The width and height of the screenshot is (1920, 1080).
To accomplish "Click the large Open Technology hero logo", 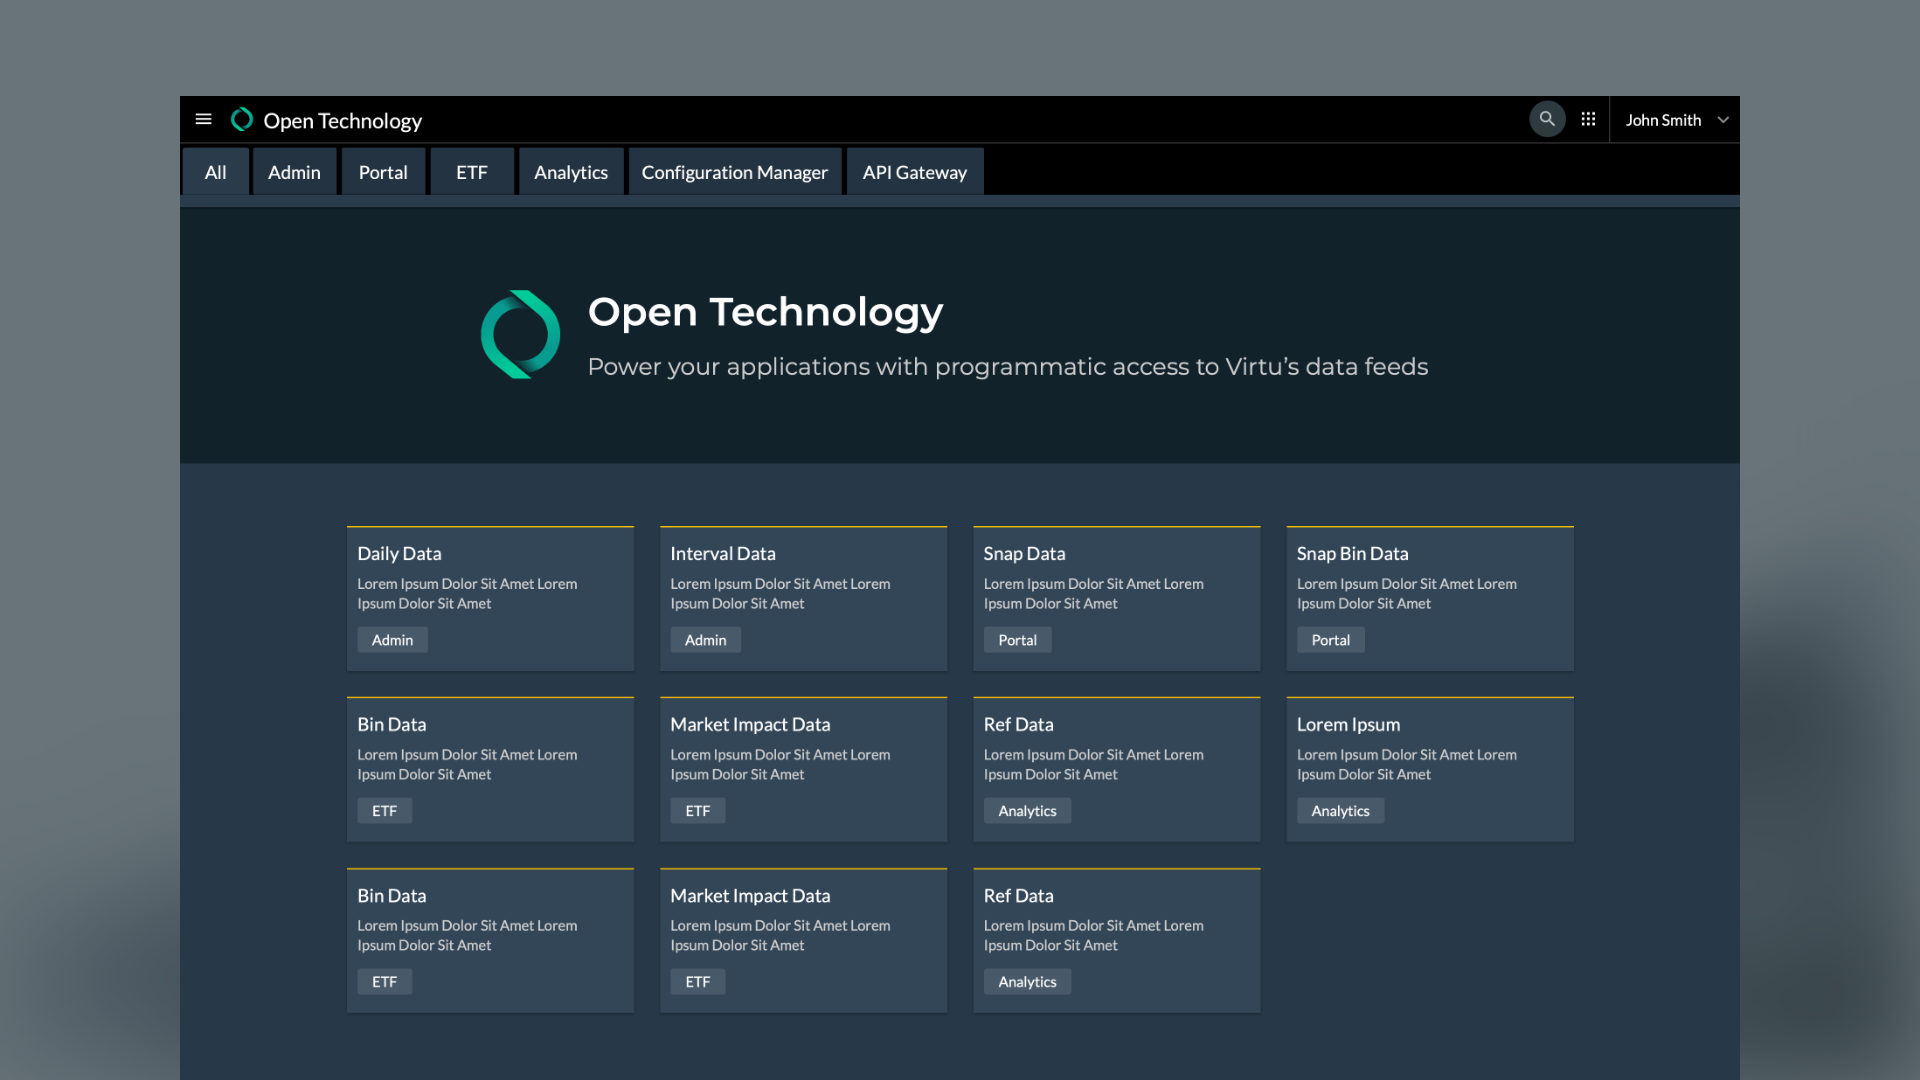I will (x=520, y=334).
